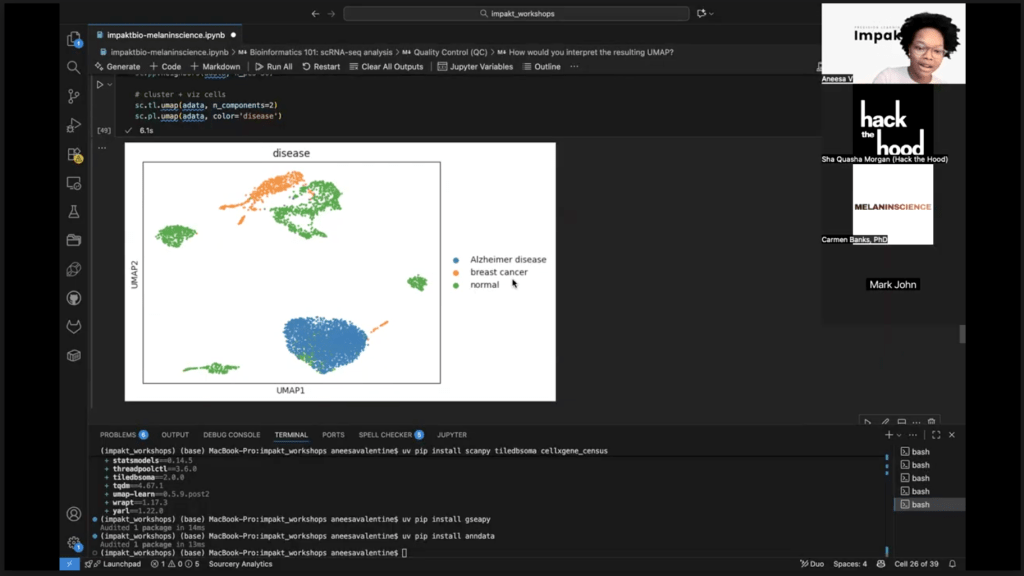Open the new terminal launch profile dropdown
This screenshot has height=576, width=1024.
[899, 435]
